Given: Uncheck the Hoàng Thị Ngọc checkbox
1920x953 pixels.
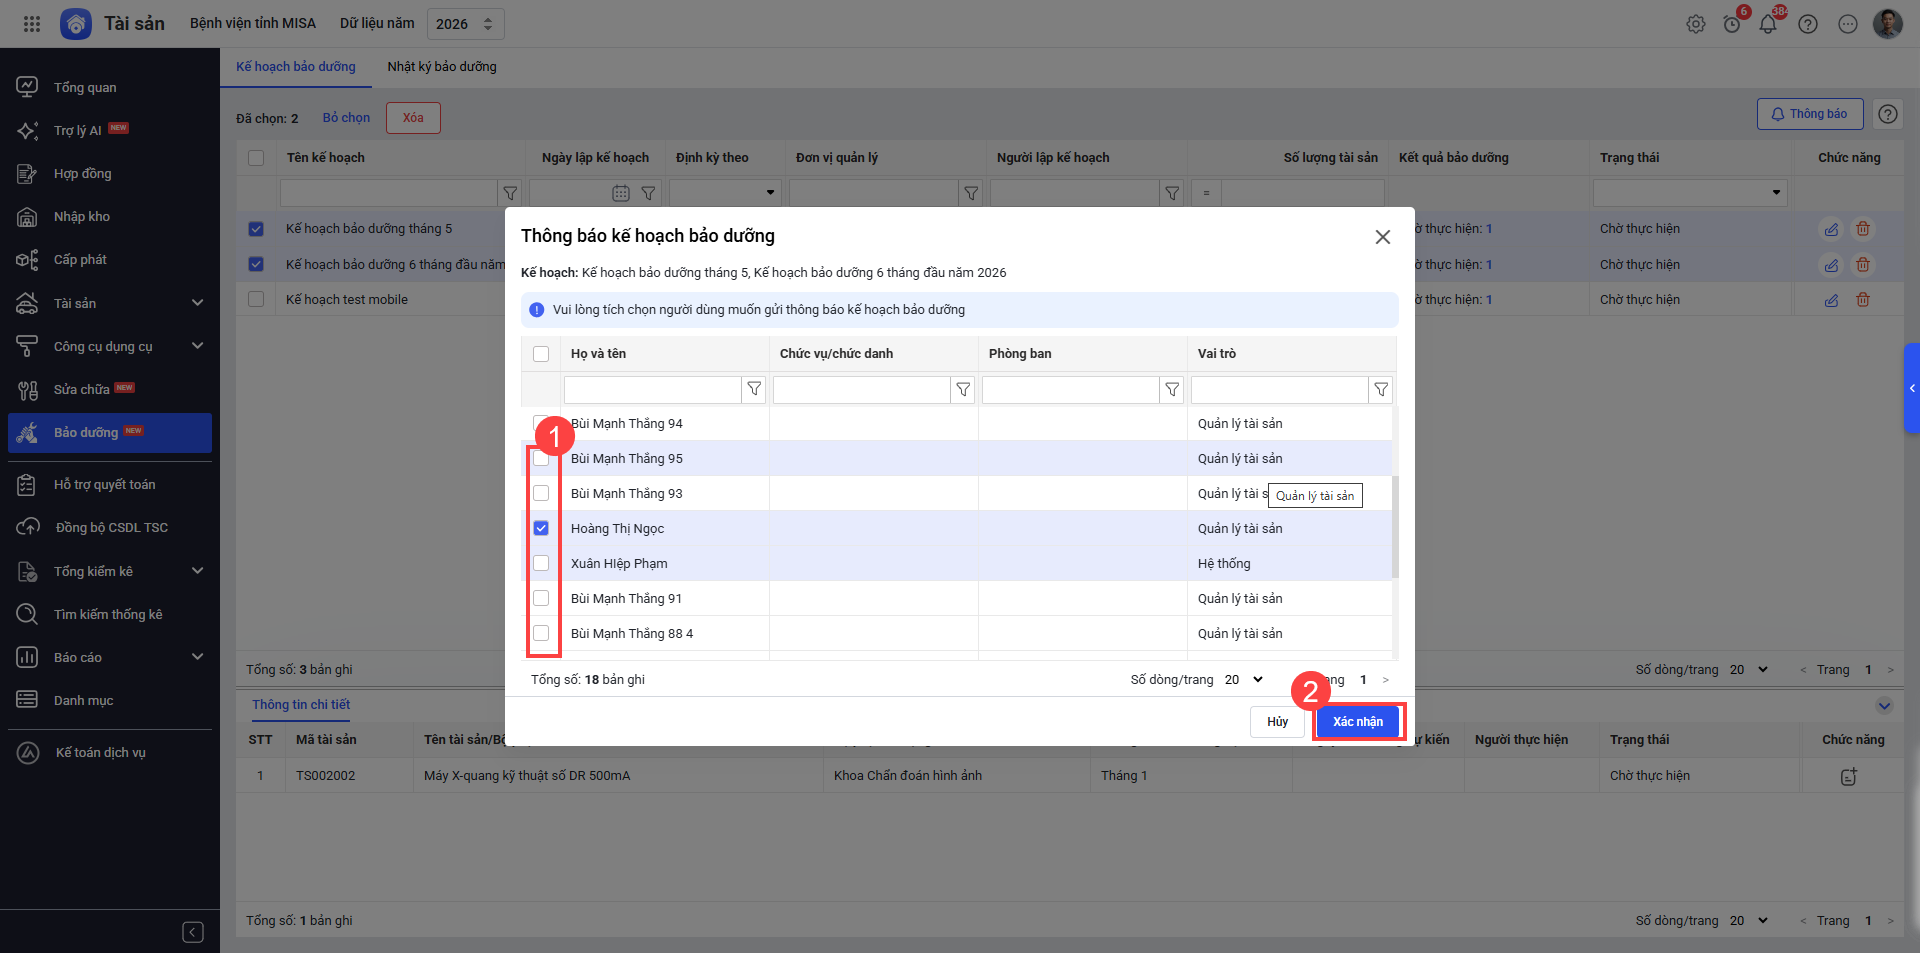Looking at the screenshot, I should 541,528.
